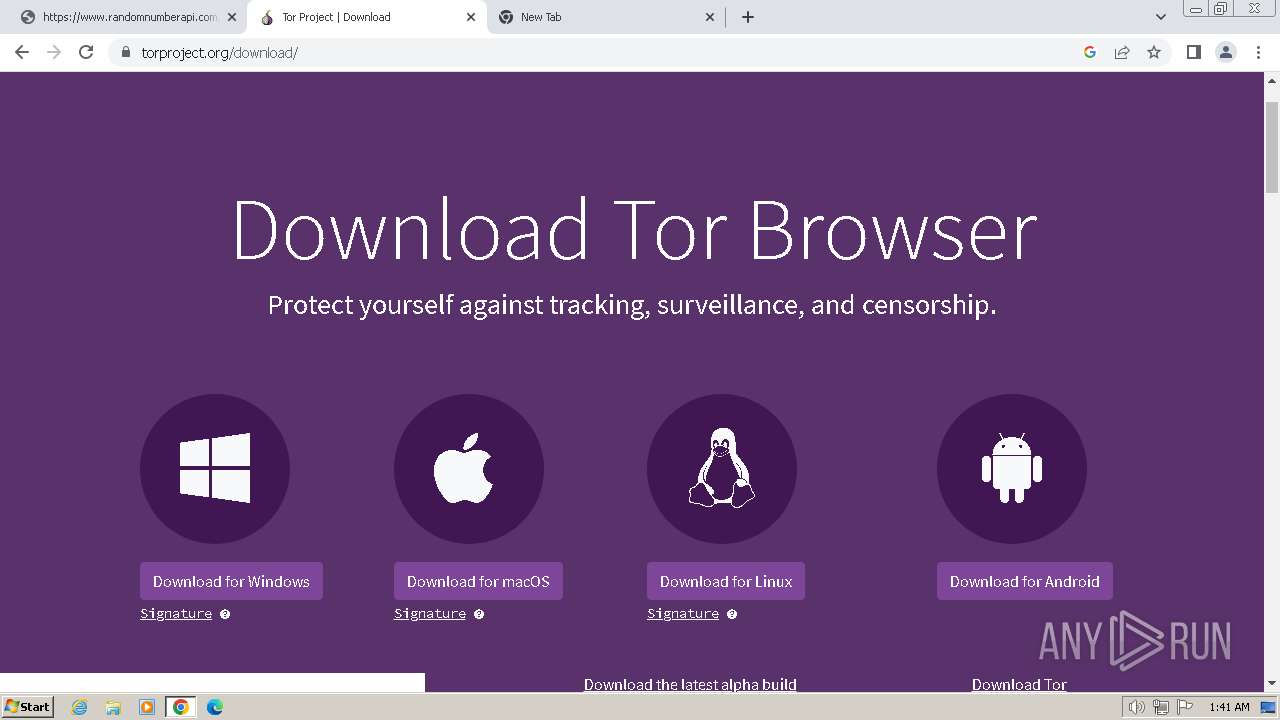This screenshot has height=720, width=1280.
Task: Click the Windows logo circle icon
Action: (215, 468)
